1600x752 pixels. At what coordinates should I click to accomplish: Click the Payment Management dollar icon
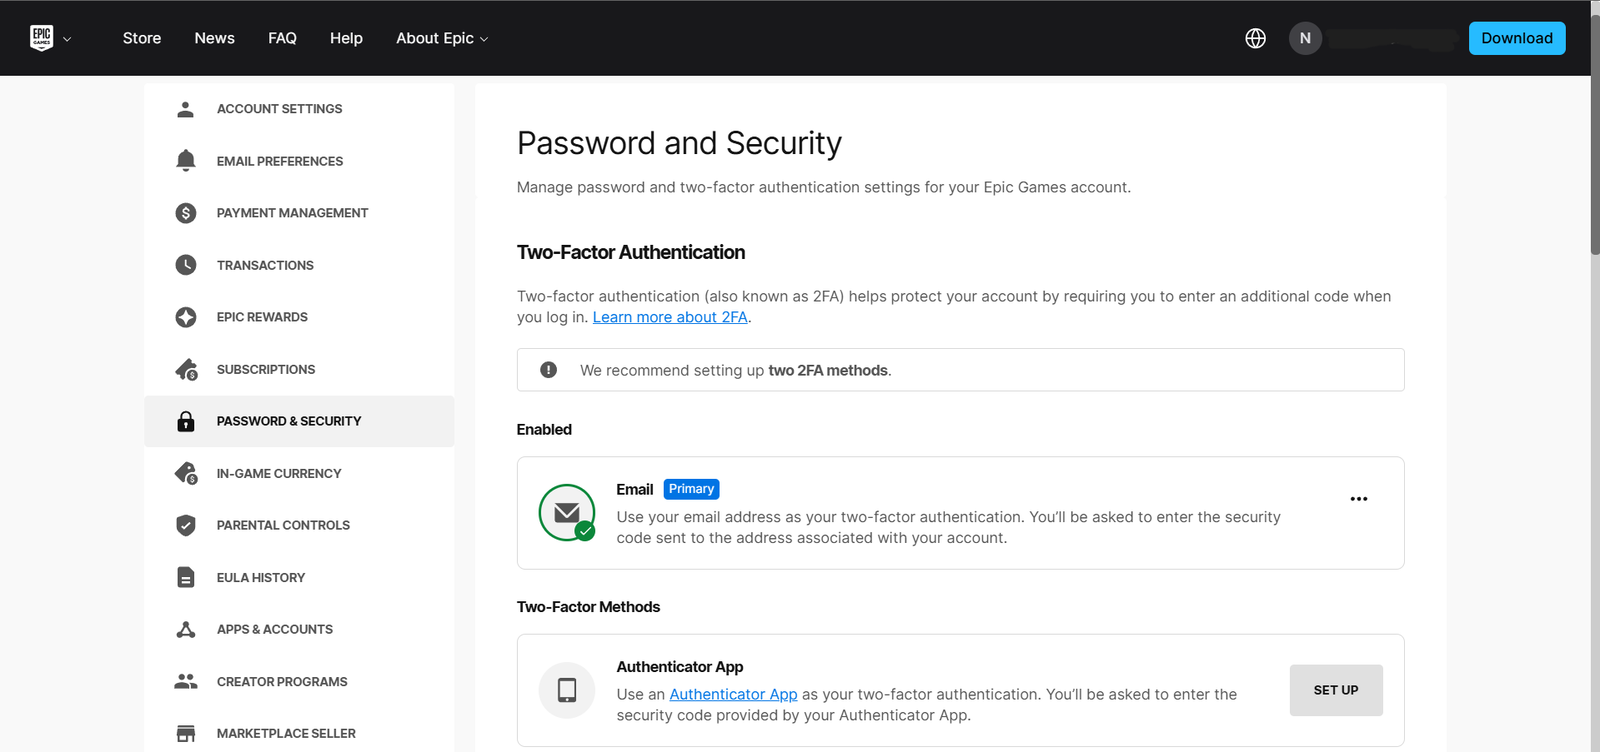(185, 213)
